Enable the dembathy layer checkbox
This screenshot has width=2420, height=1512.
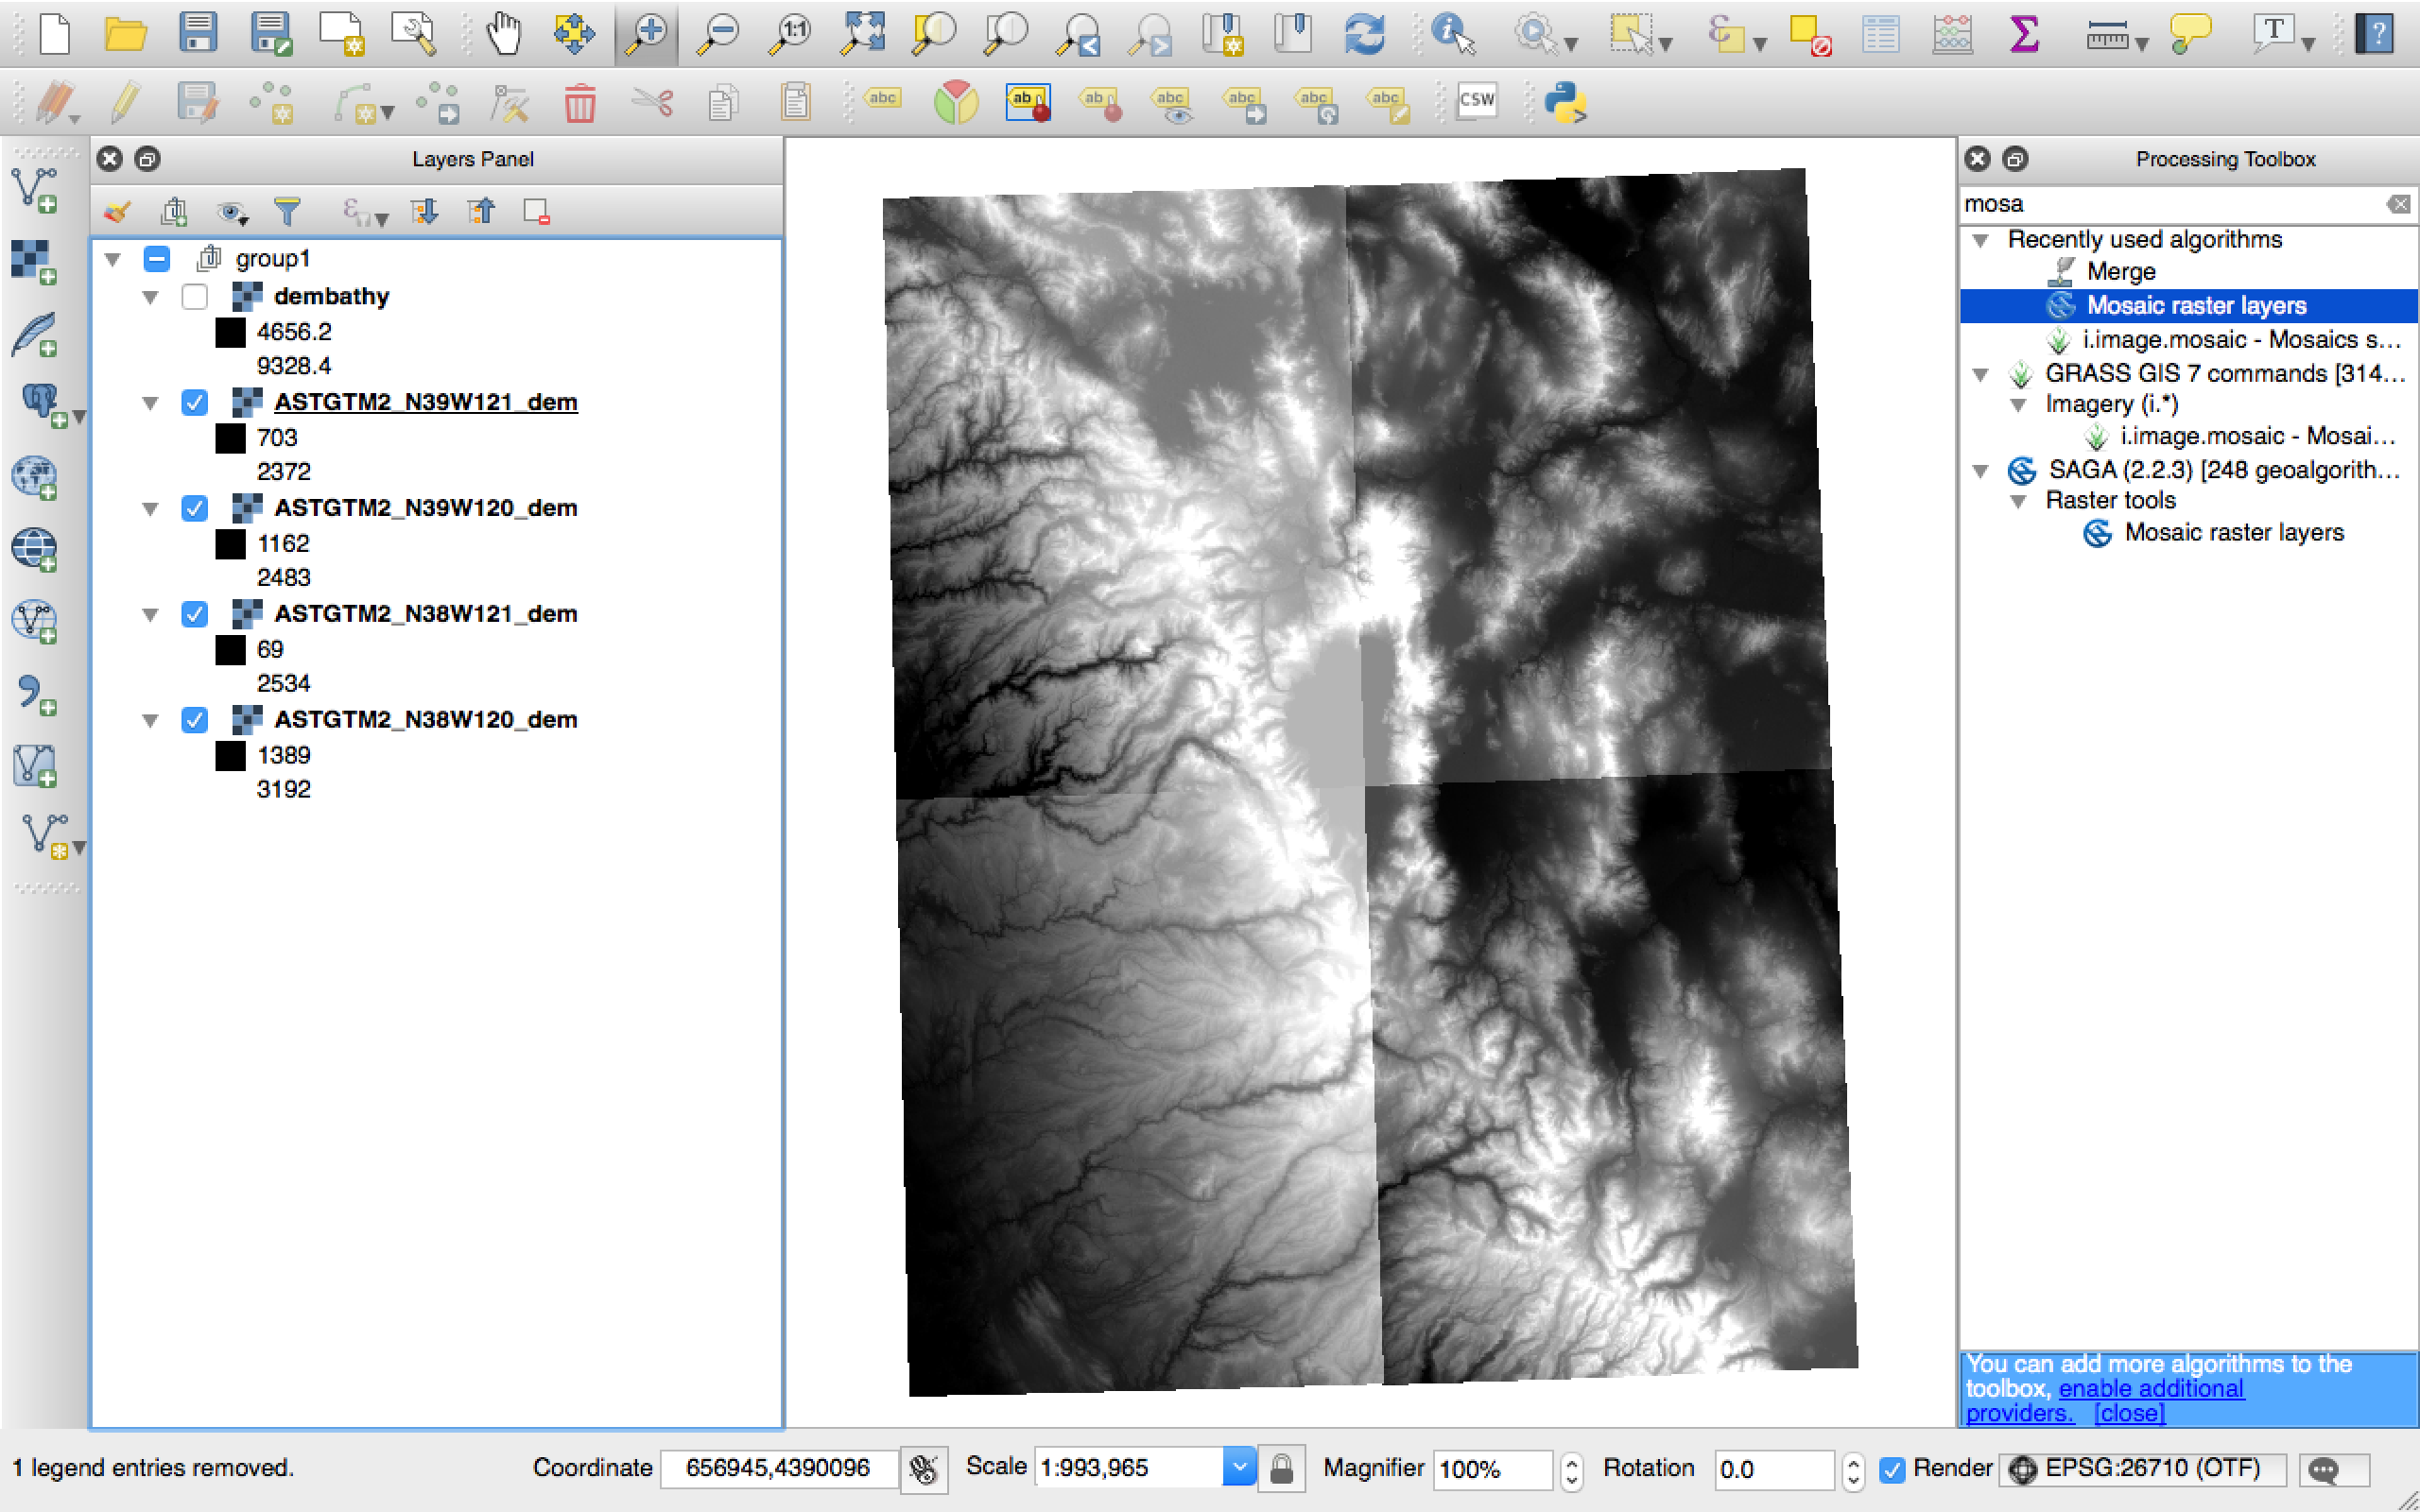pos(194,297)
